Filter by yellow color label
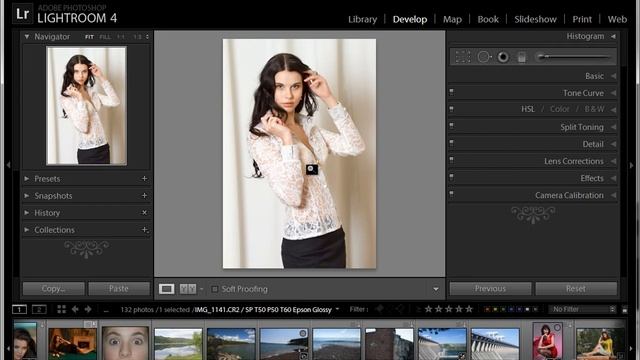 point(495,309)
